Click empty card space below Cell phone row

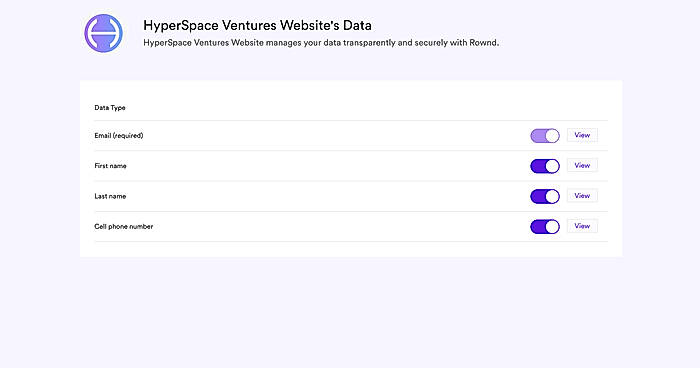[351, 249]
